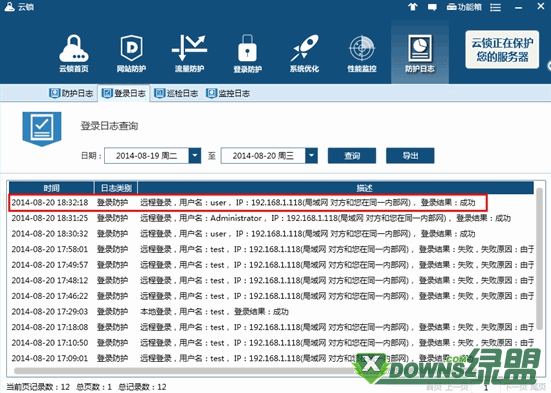Screen dimensions: 551x393
Task: Select the 本地登录 row at 17:29:03
Action: 271,311
